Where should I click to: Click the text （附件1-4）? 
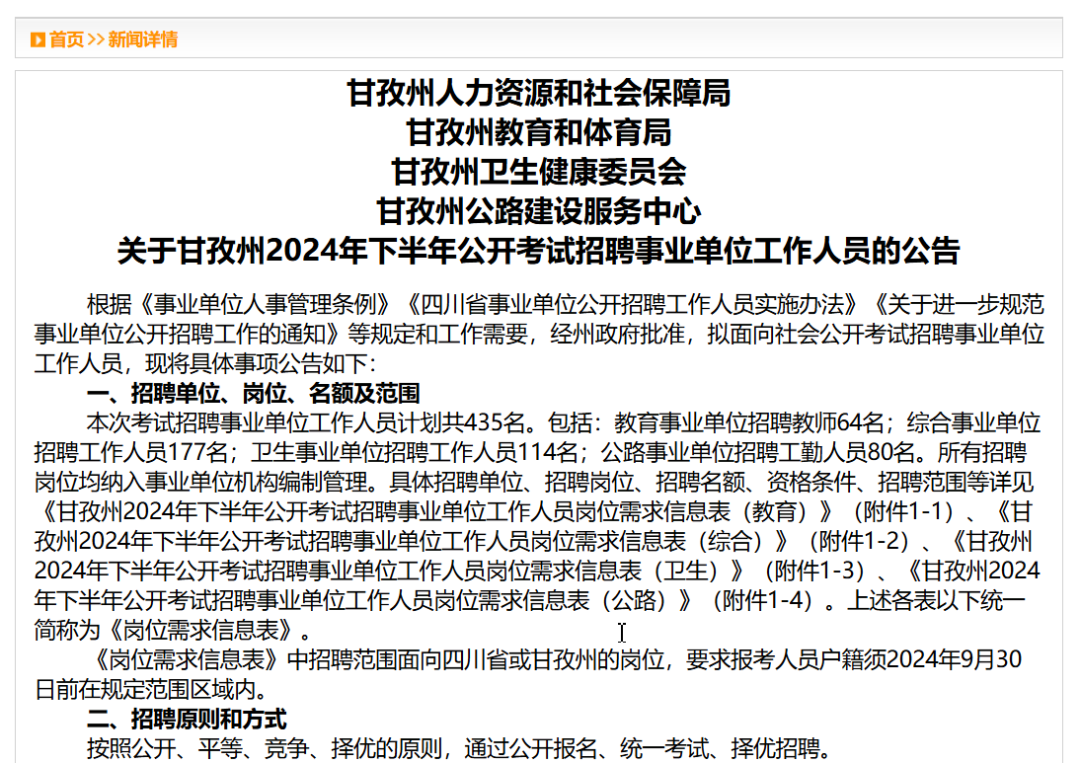pyautogui.click(x=762, y=600)
